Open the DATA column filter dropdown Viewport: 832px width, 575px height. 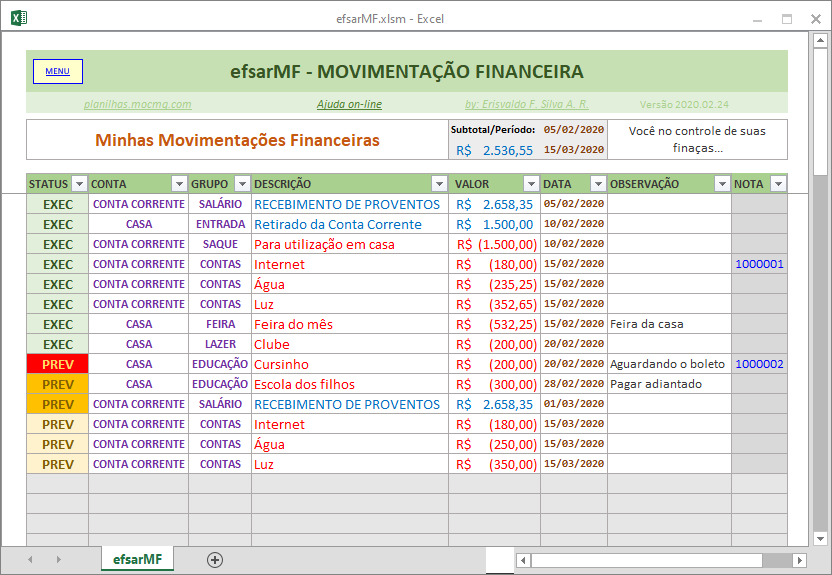598,184
